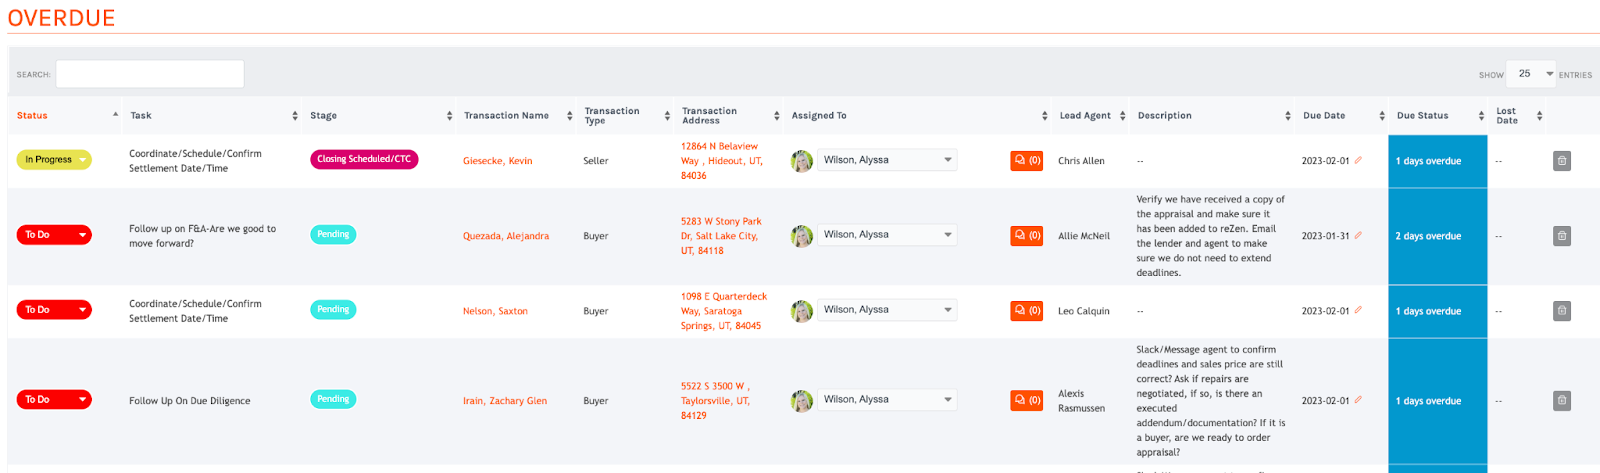
Task: Open Nelson, Saxton transaction link
Action: (495, 311)
